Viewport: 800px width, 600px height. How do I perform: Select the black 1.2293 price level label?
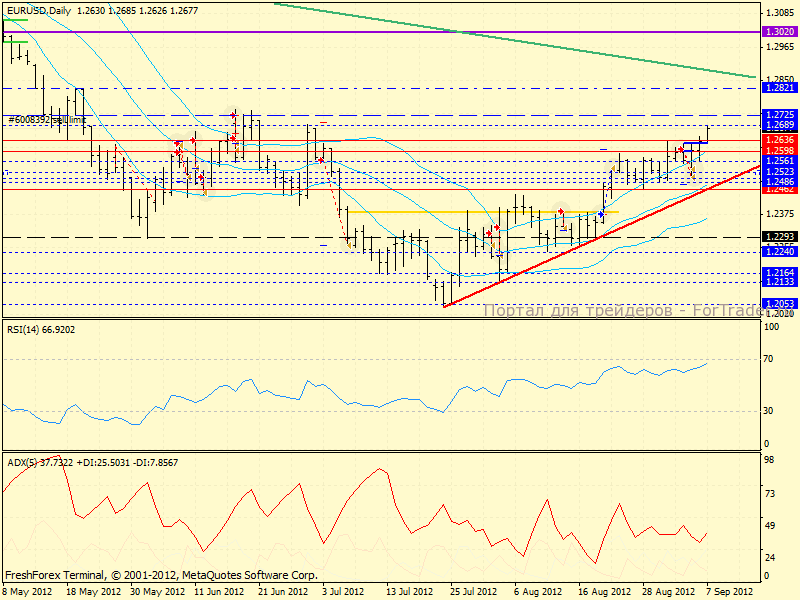pos(778,237)
